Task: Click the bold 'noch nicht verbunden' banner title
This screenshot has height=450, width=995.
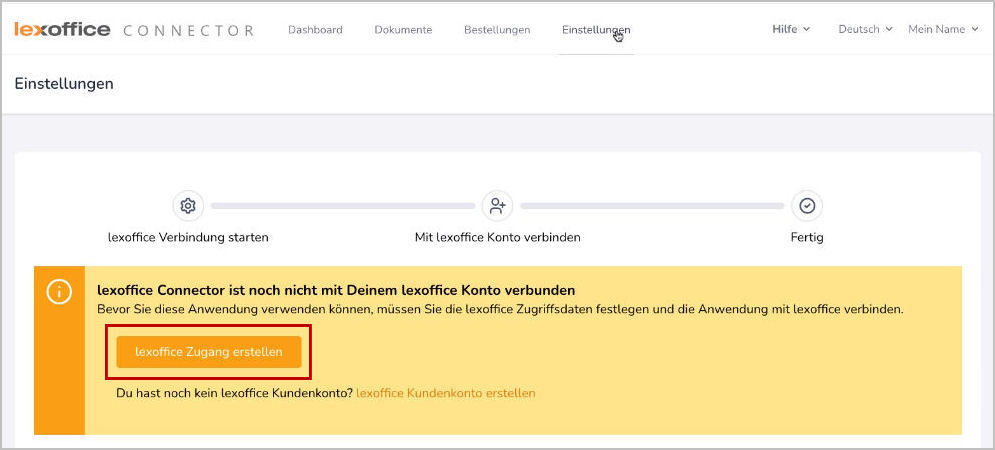Action: point(336,291)
